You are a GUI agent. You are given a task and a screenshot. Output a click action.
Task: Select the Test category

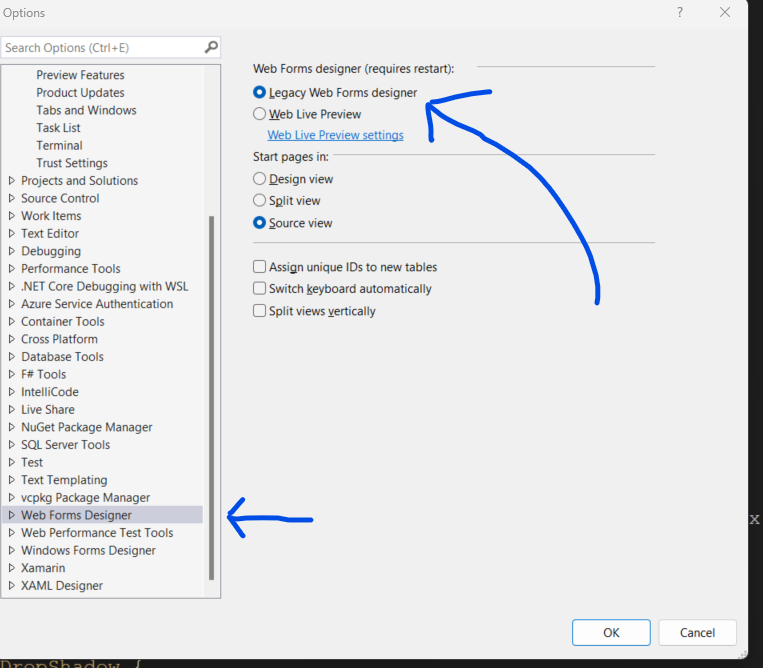32,462
